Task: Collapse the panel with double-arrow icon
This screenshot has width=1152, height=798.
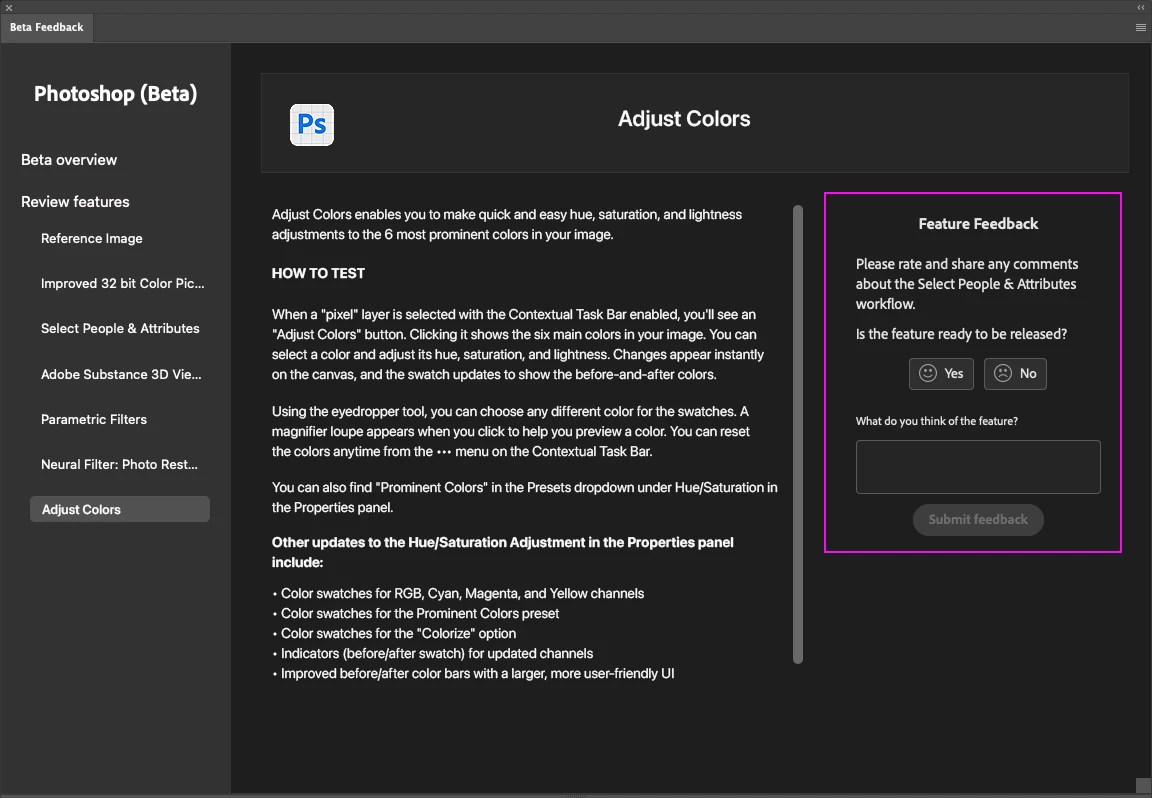Action: click(1140, 7)
